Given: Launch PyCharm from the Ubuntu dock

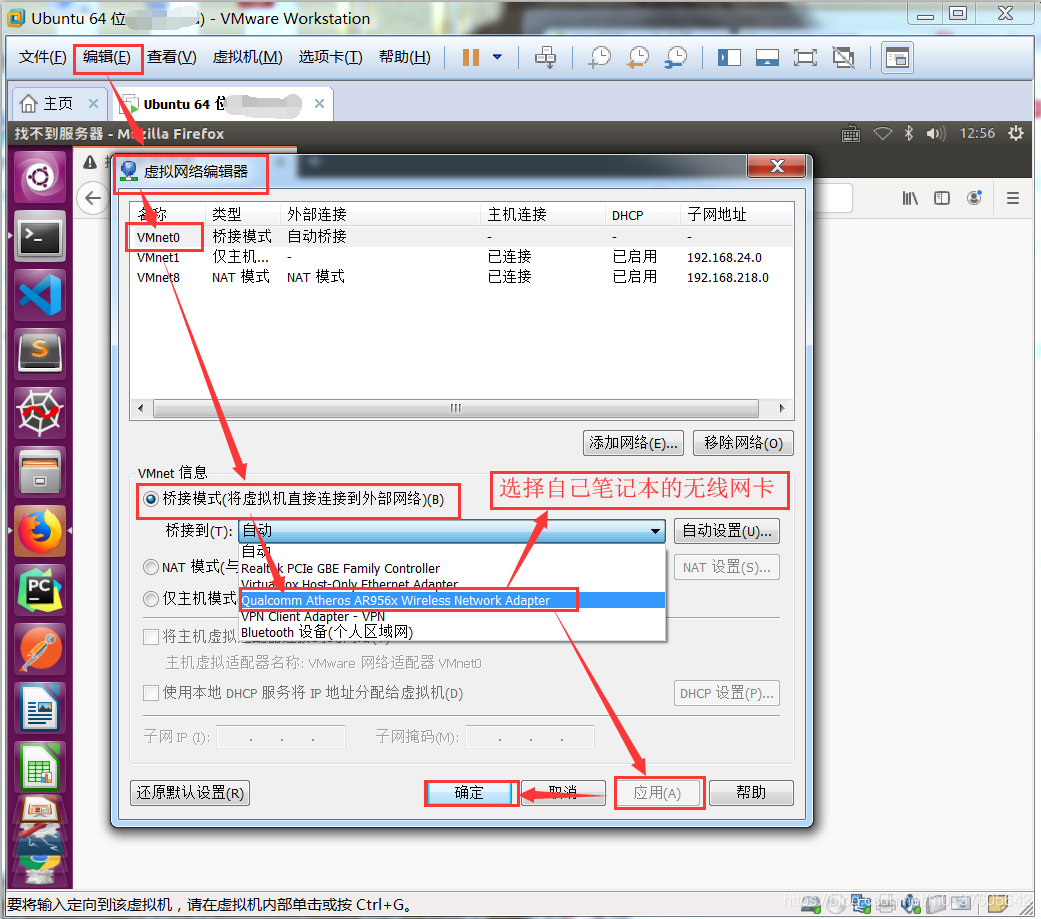Looking at the screenshot, I should [40, 589].
